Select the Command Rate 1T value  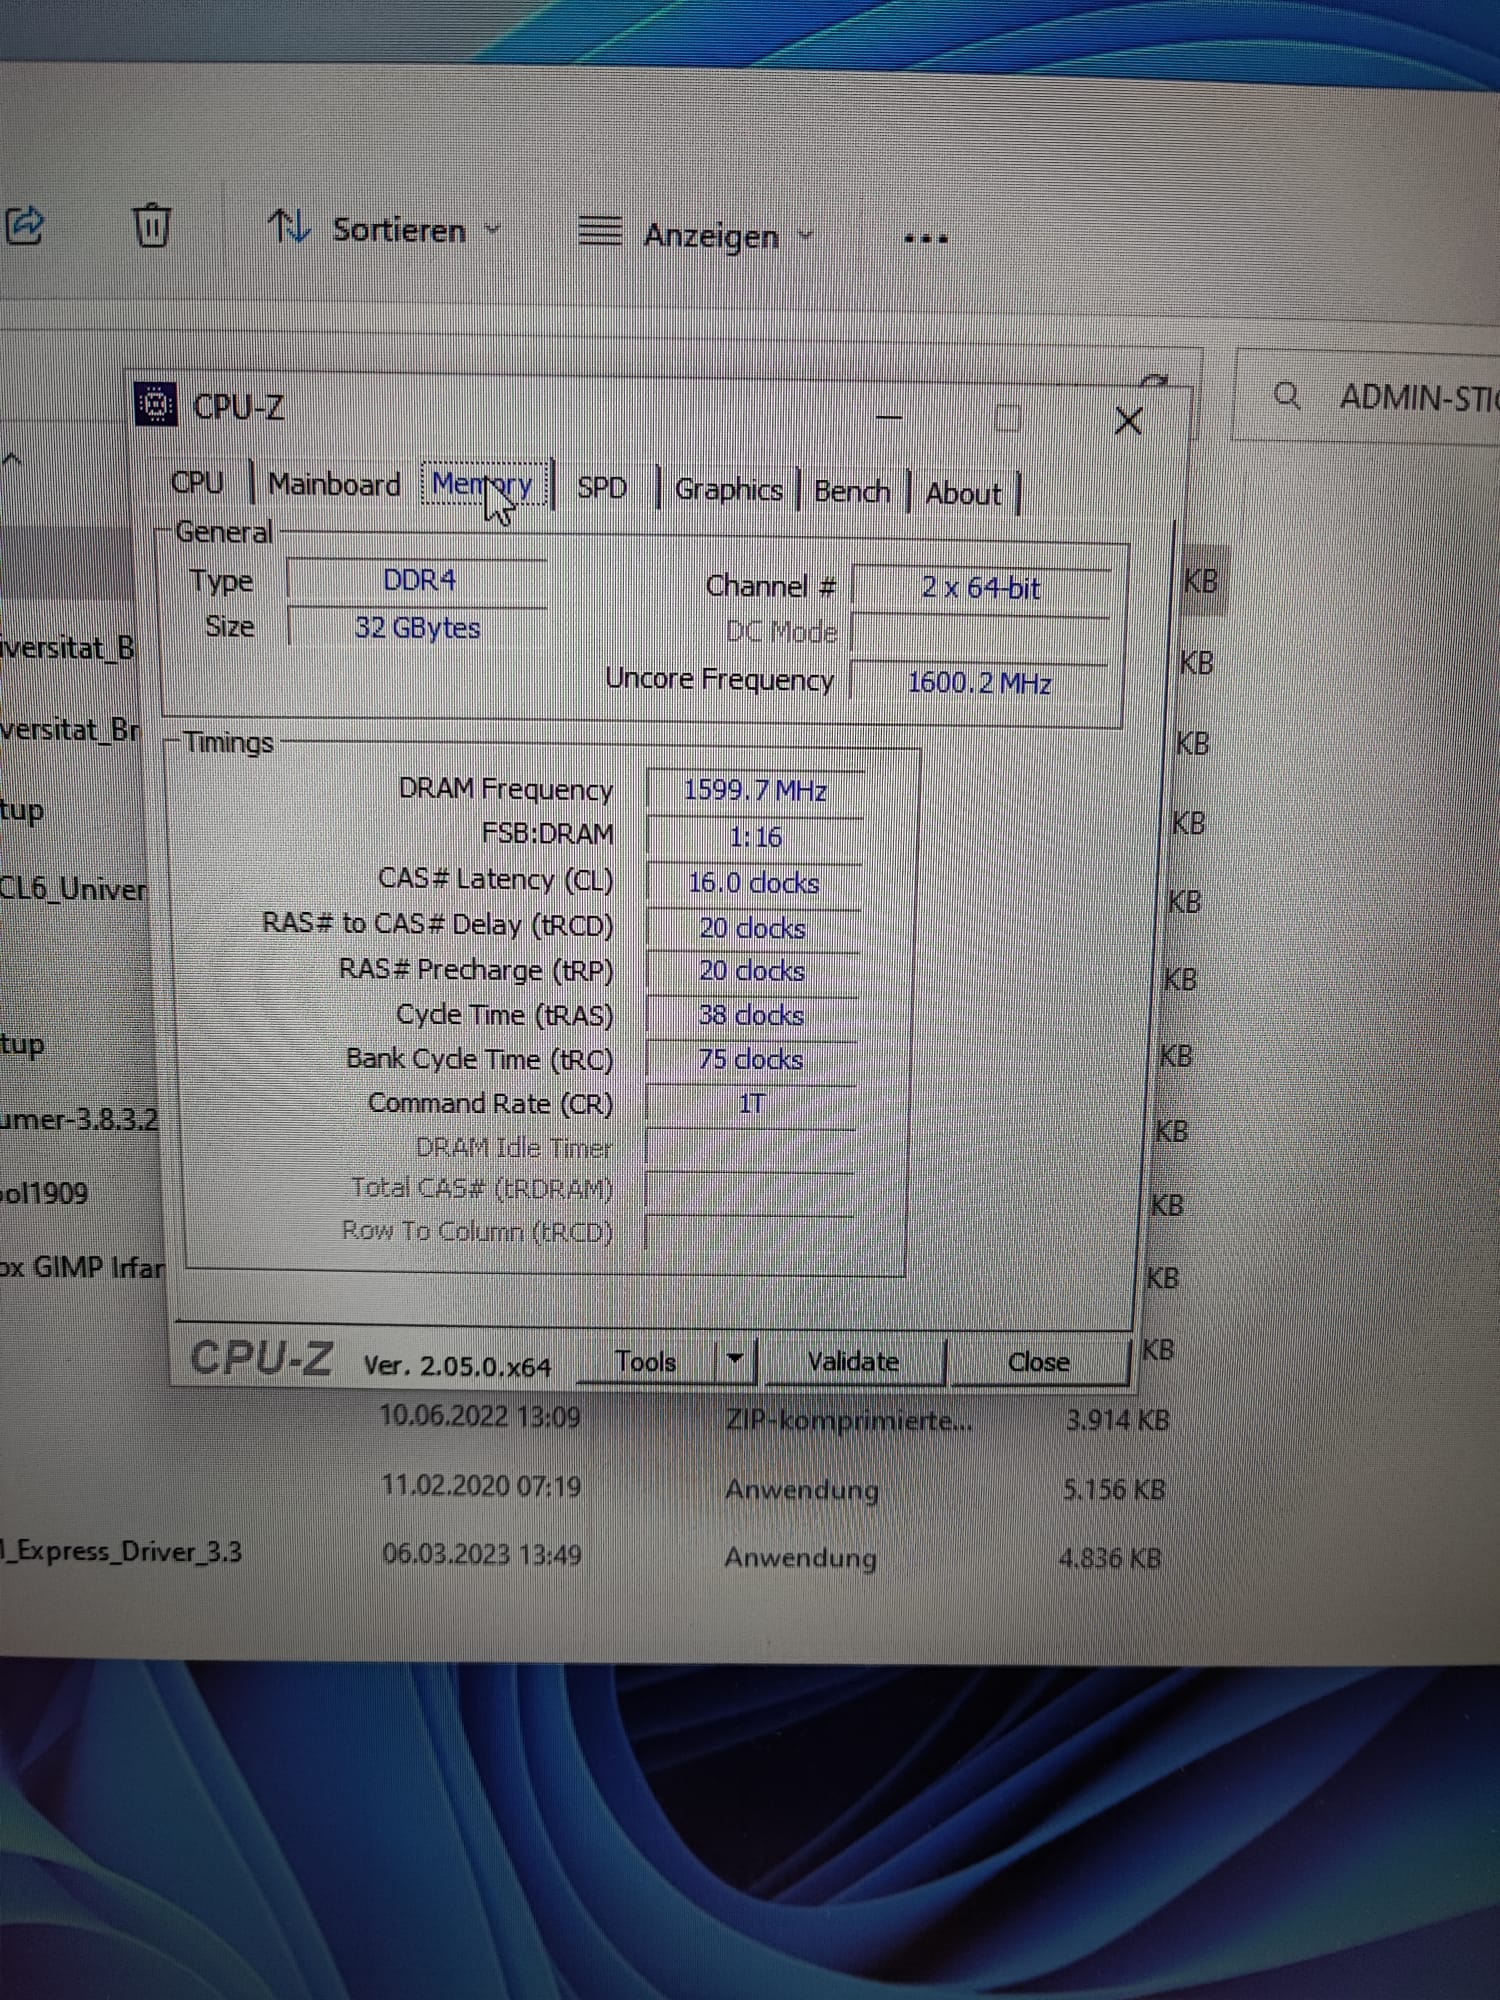750,1104
